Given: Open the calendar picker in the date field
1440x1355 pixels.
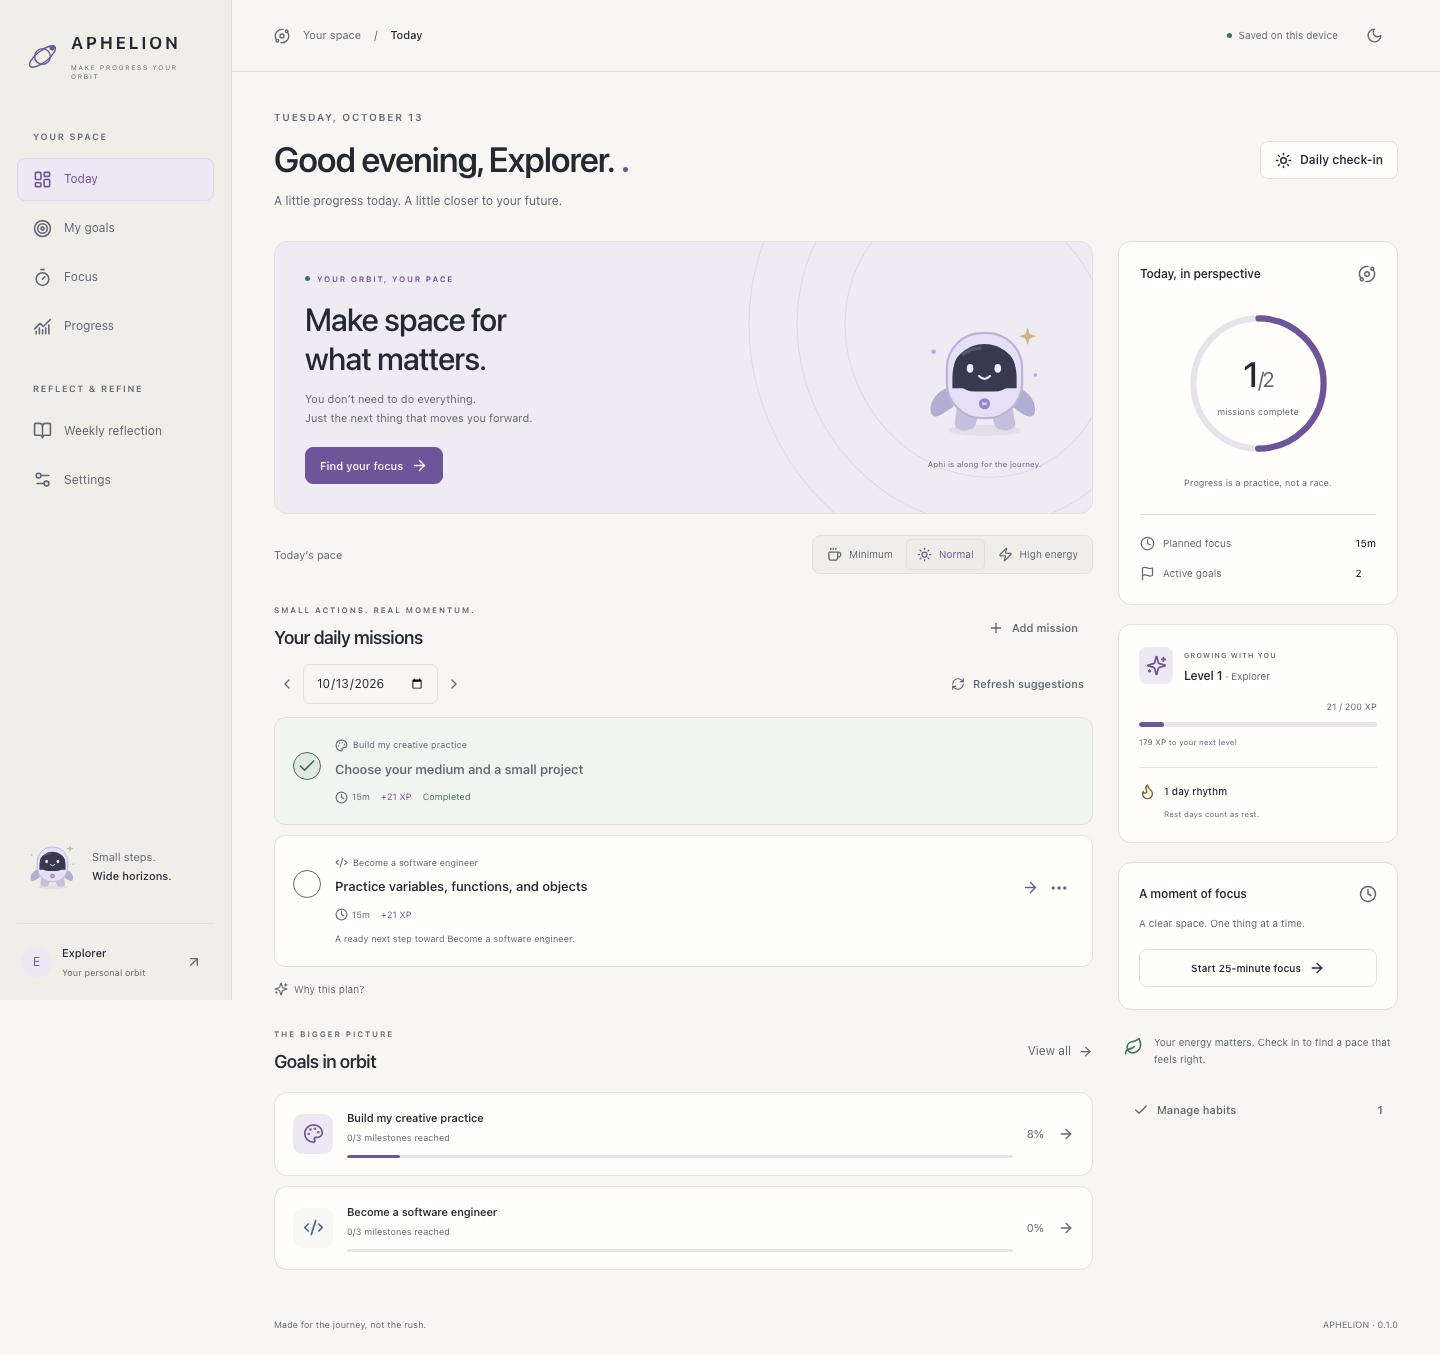Looking at the screenshot, I should pos(417,684).
